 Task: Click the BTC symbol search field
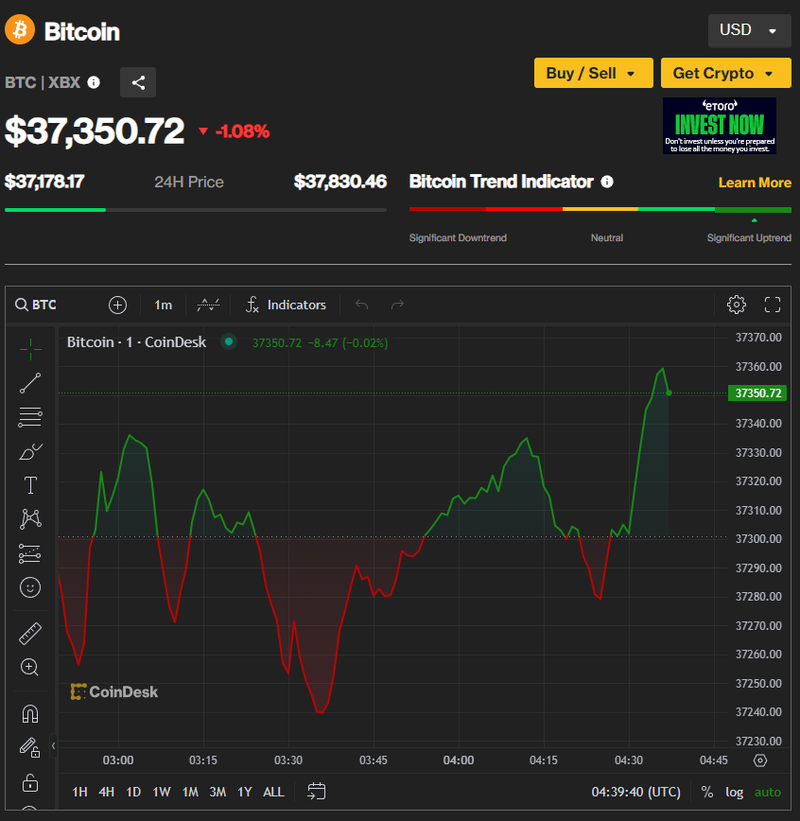[x=37, y=305]
